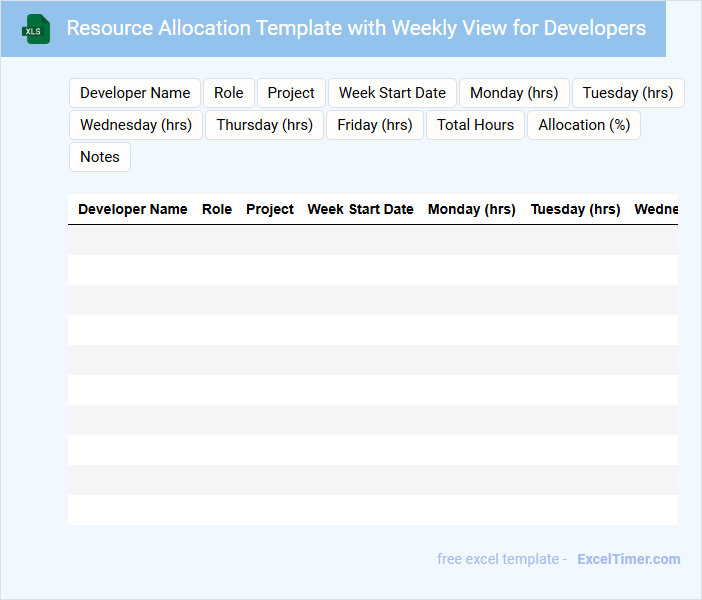
Task: Click the Developer Name column header
Action: (133, 210)
